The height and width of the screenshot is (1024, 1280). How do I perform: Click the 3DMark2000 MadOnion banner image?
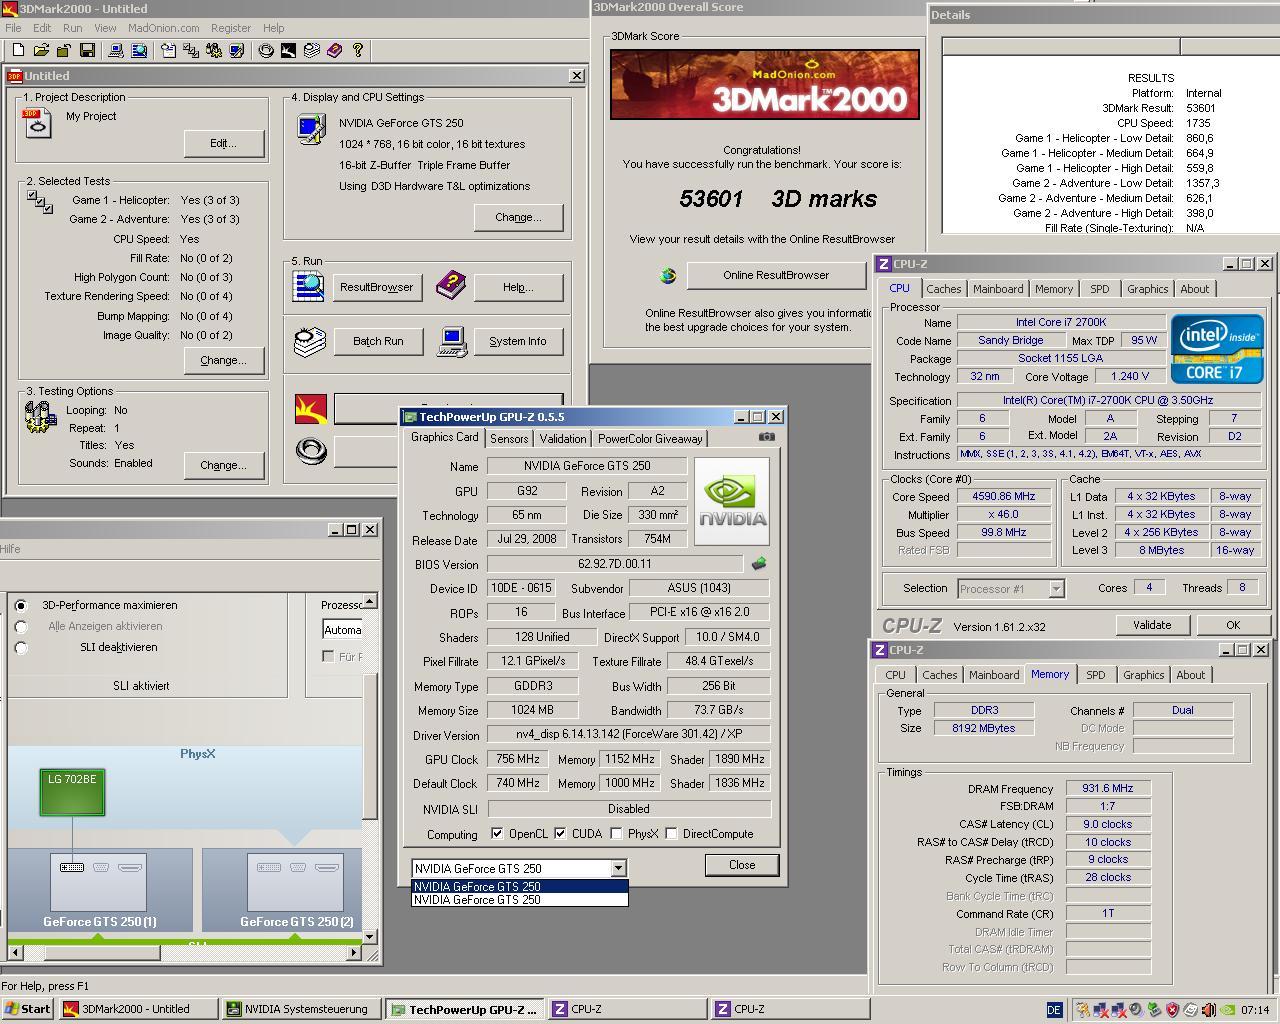[765, 85]
